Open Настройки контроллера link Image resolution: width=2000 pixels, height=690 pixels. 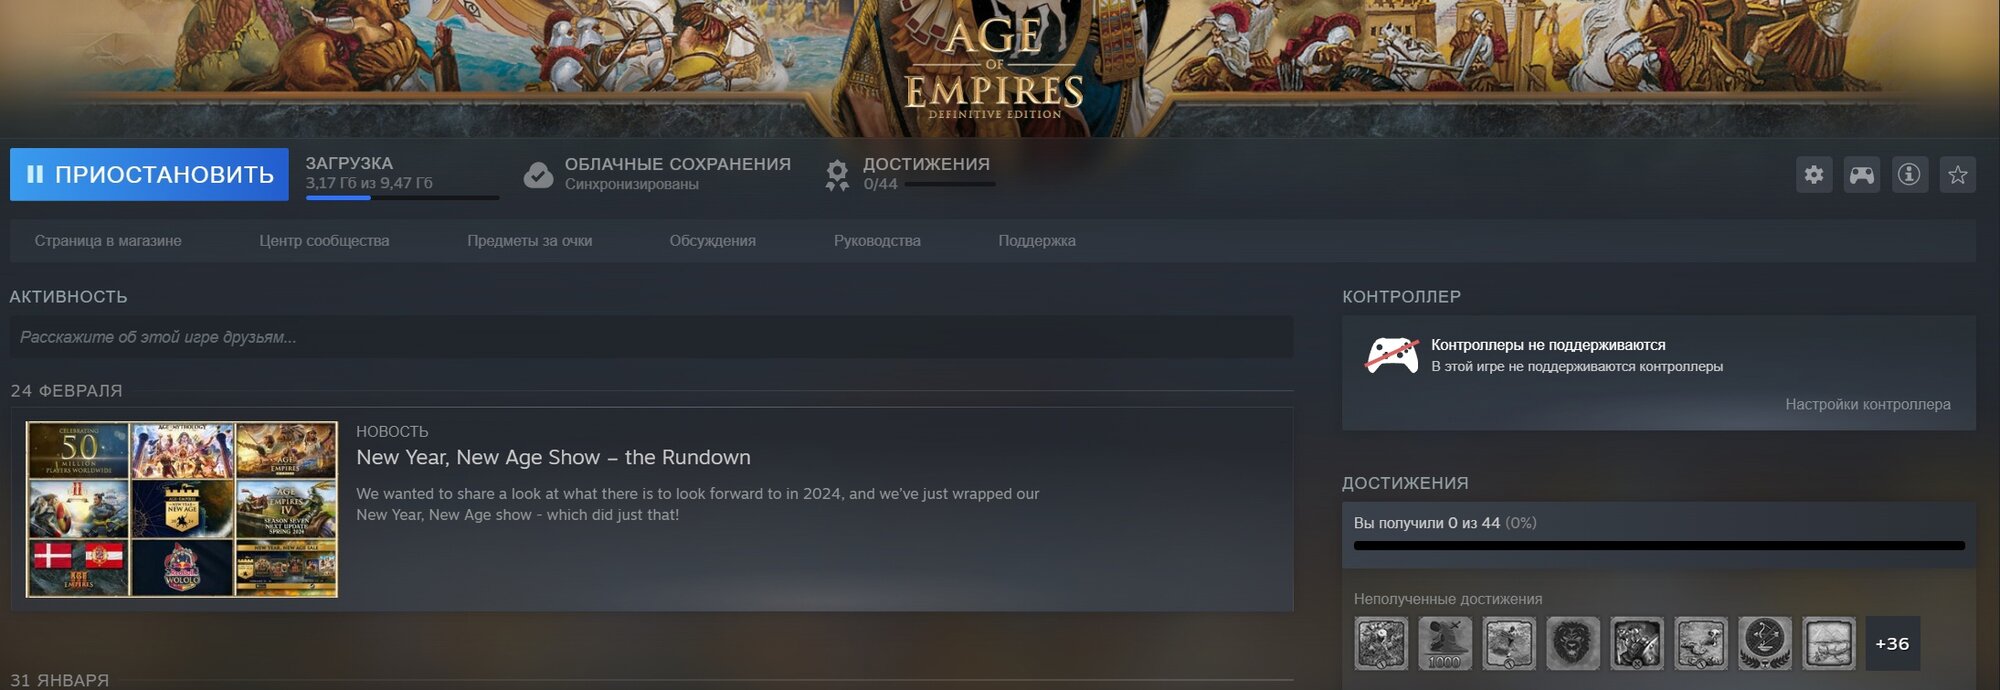pos(1868,404)
